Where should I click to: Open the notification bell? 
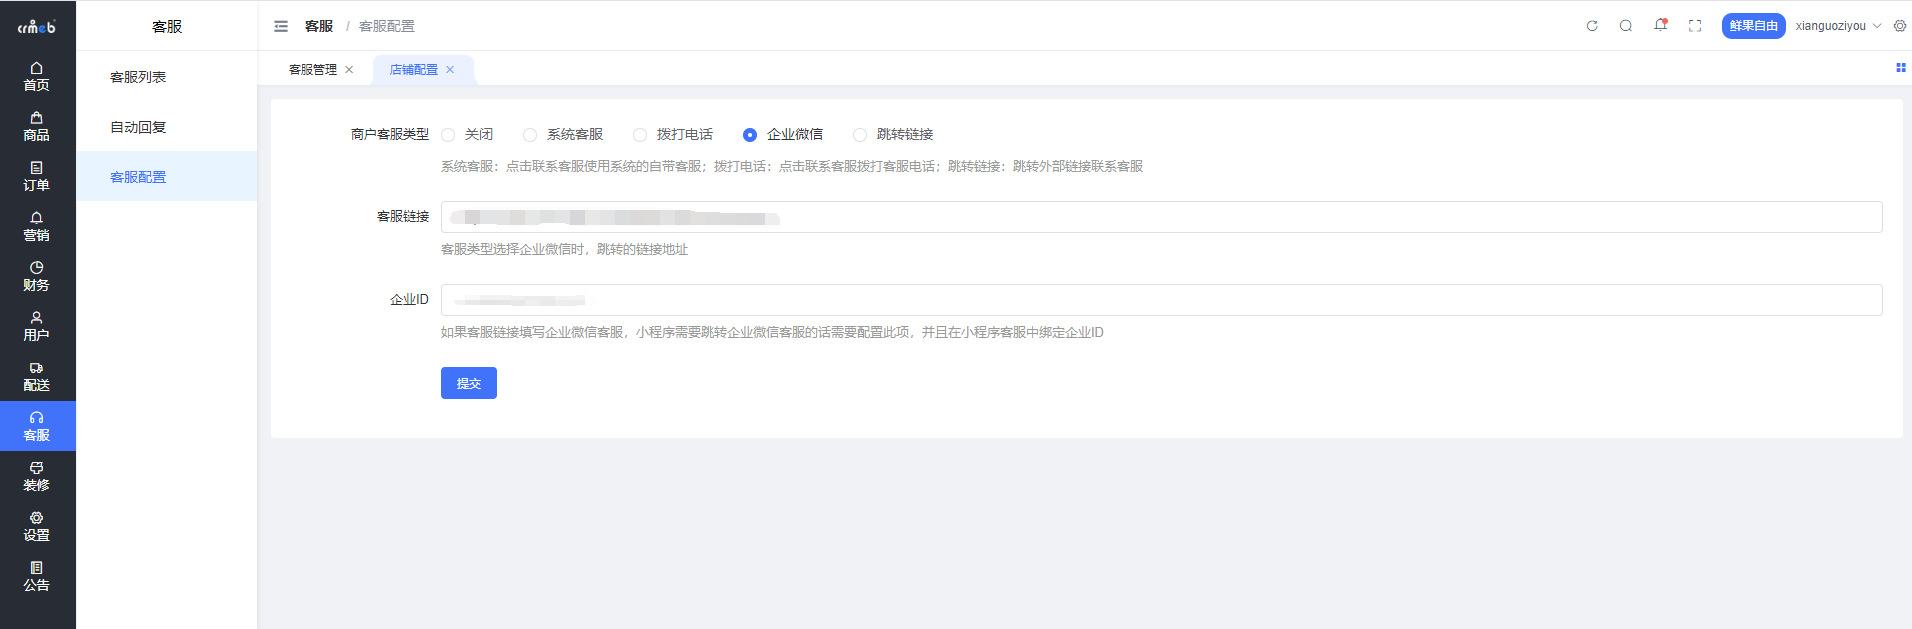coord(1660,26)
